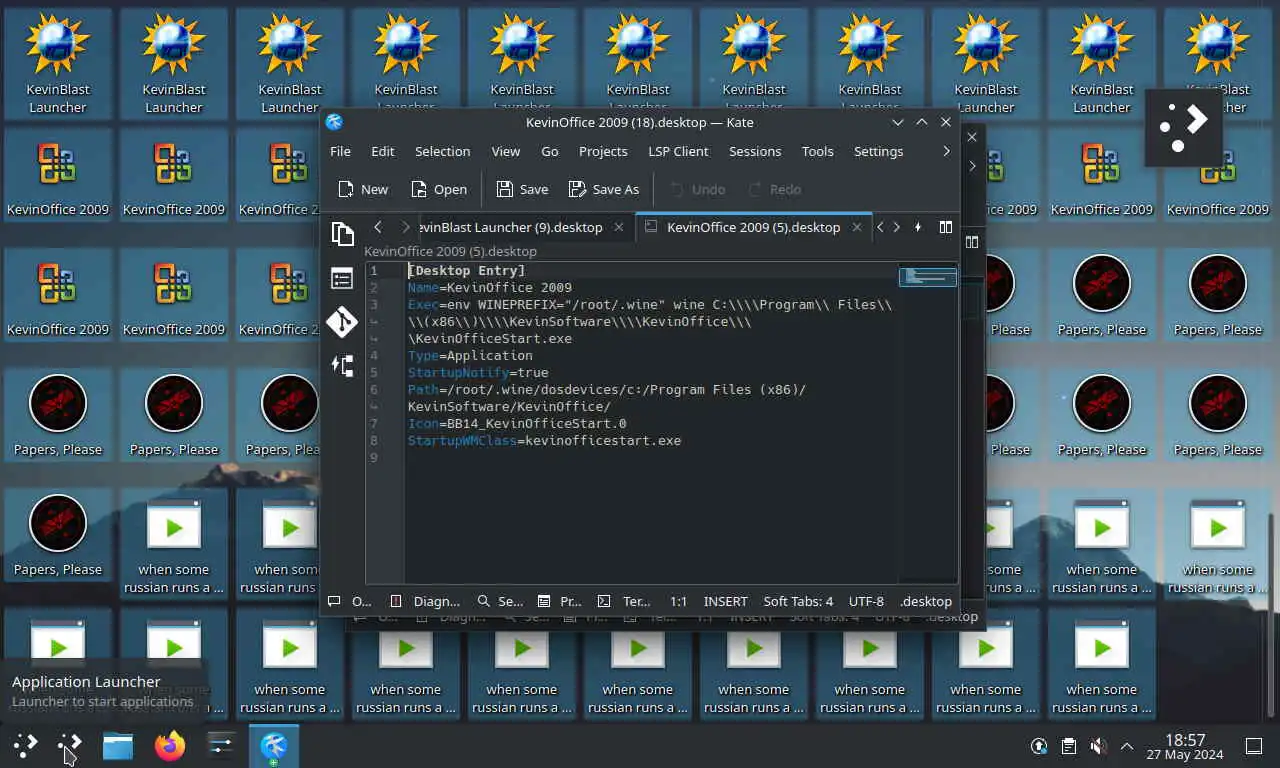Viewport: 1280px width, 768px height.
Task: Click split view icon in background Kate window
Action: pos(972,241)
